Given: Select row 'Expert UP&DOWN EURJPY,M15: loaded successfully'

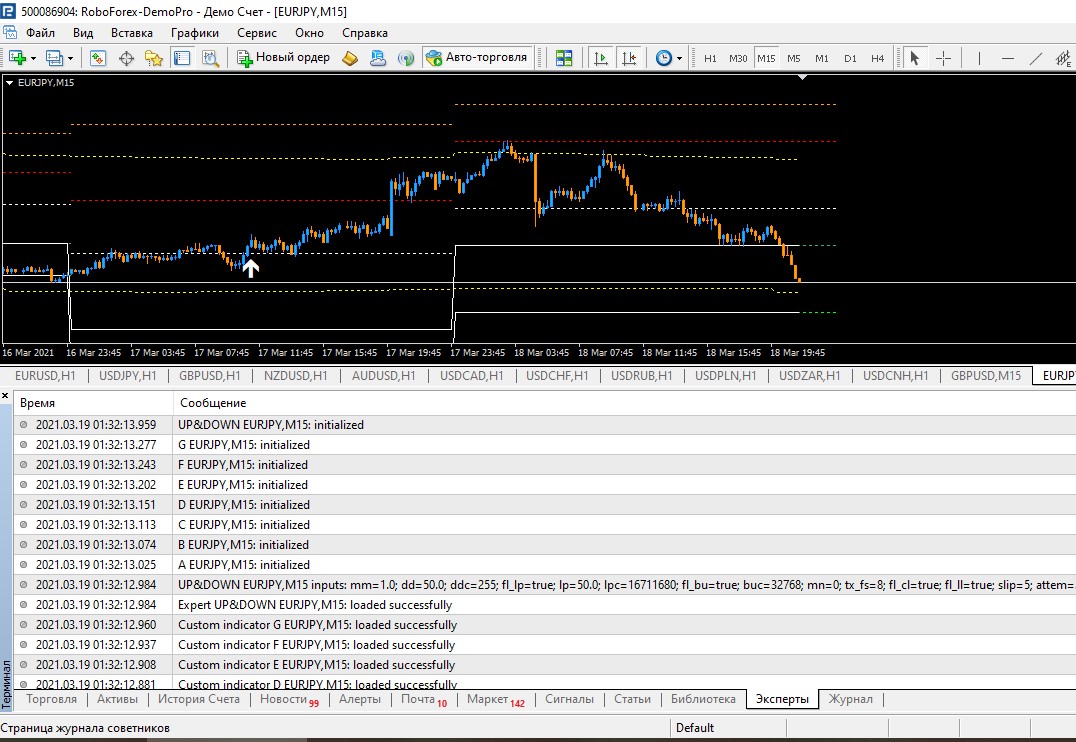Looking at the screenshot, I should tap(545, 605).
